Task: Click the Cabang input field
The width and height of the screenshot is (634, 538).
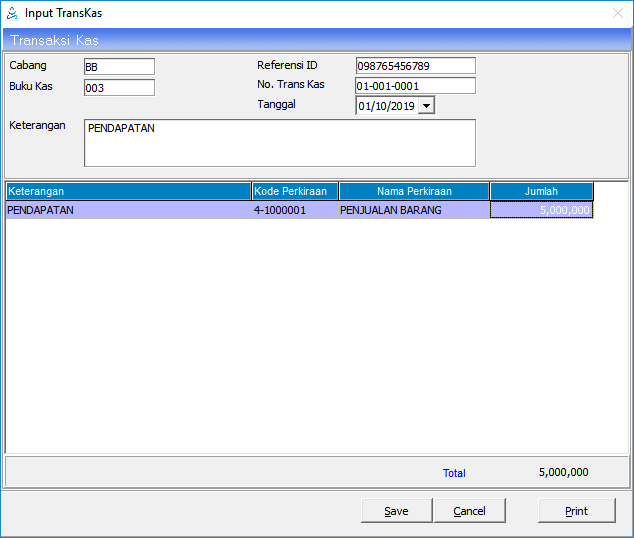Action: (x=119, y=67)
